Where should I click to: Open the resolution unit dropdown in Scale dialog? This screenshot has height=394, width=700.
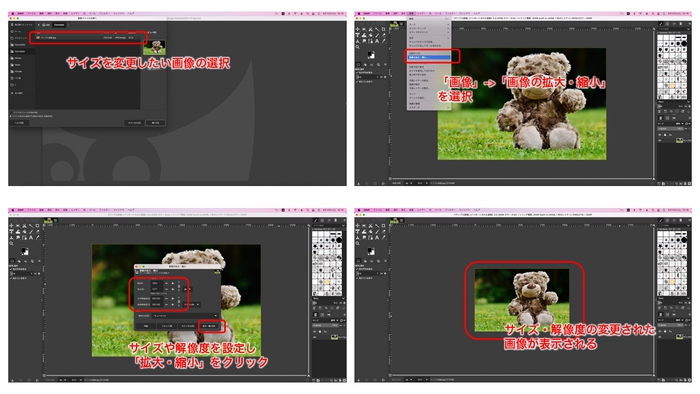click(192, 304)
